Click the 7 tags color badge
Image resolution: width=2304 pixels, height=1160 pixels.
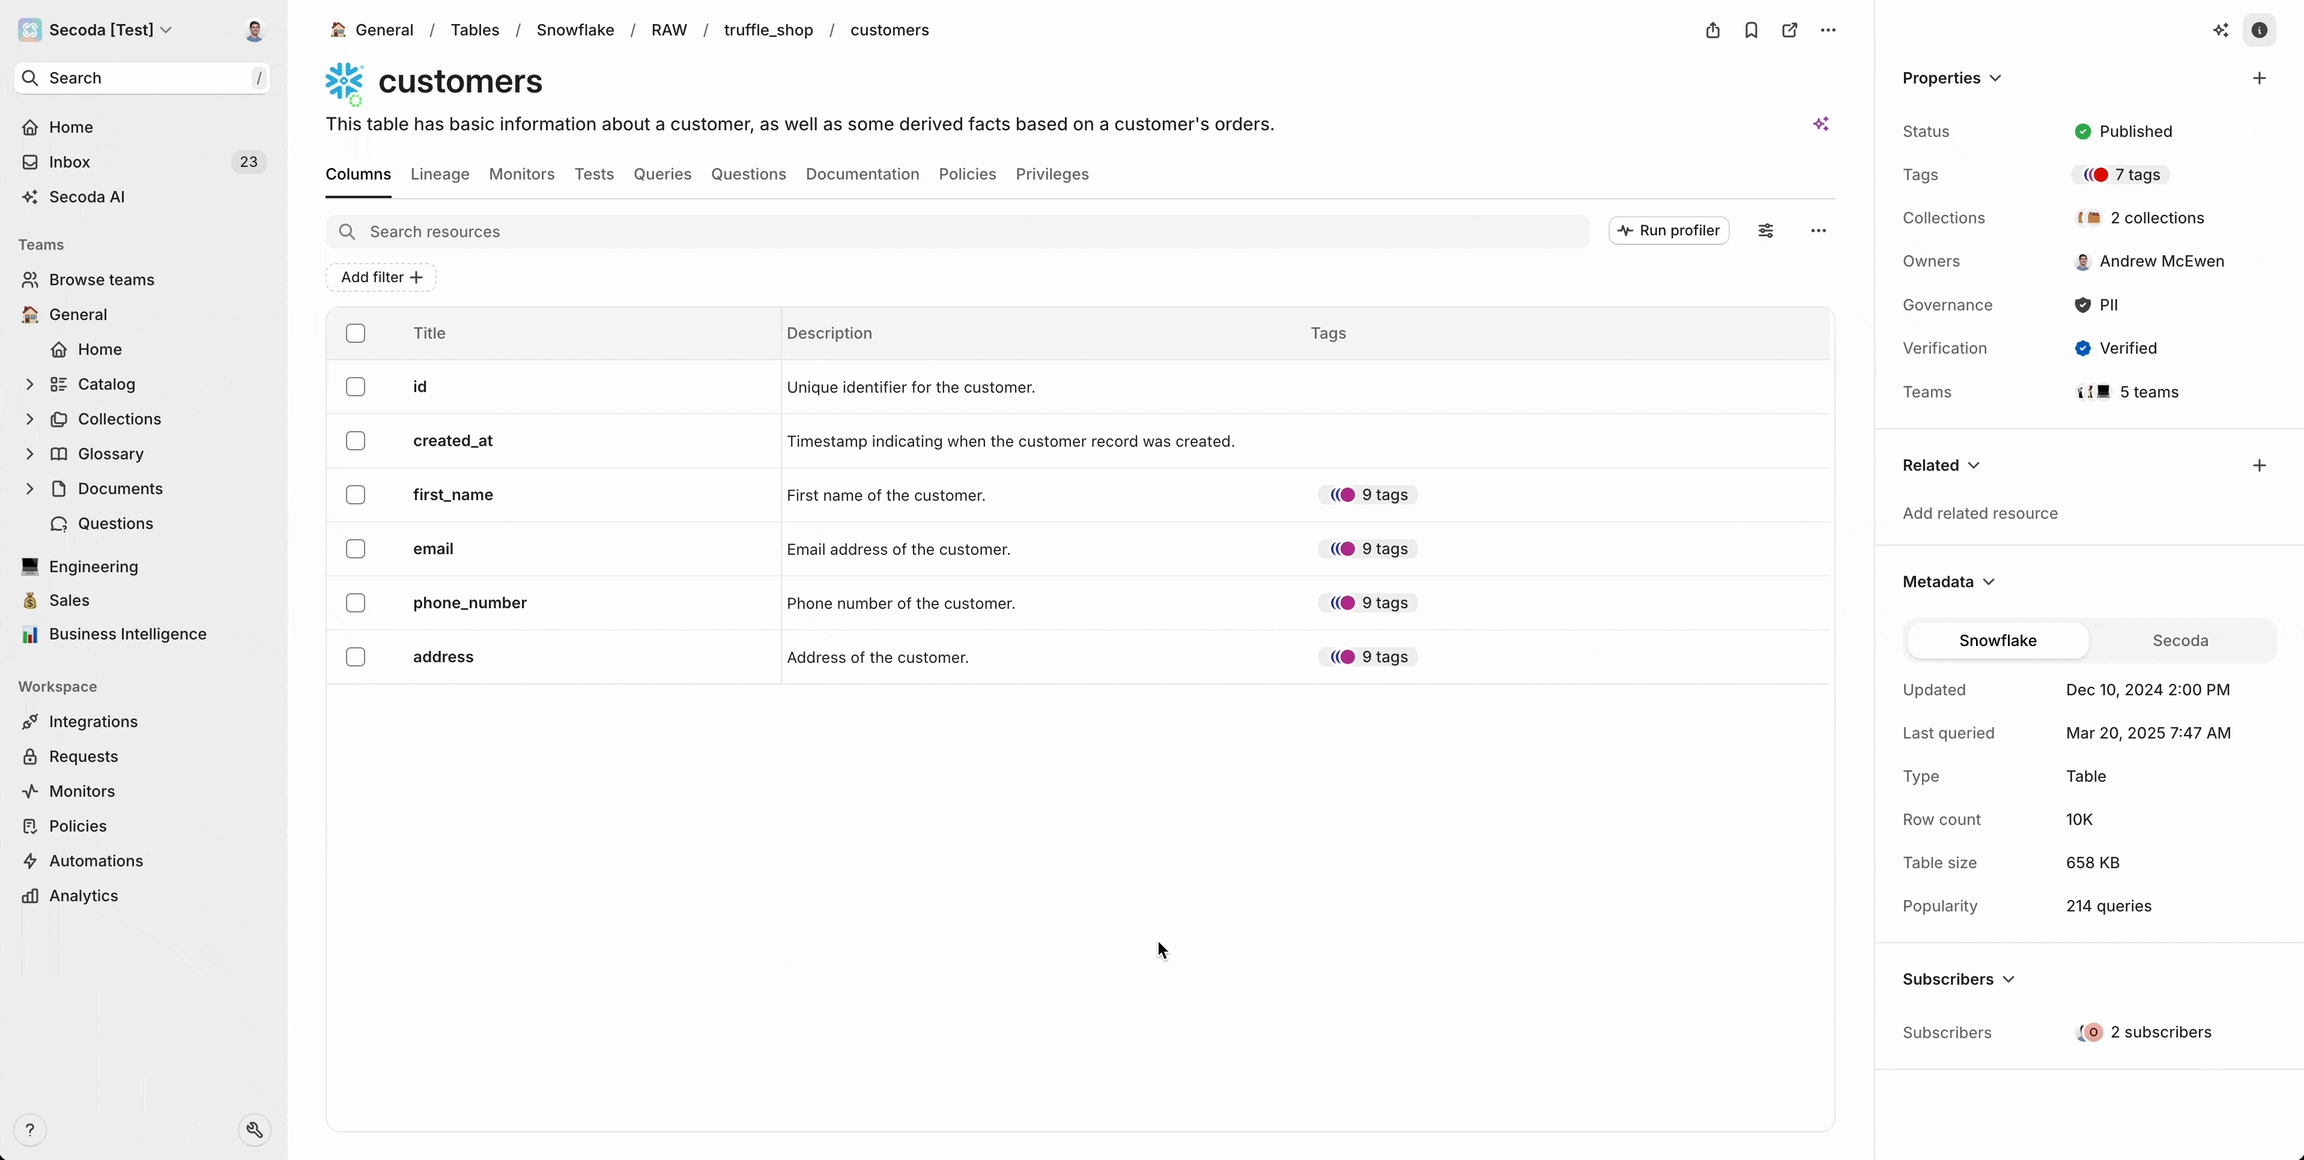coord(2121,175)
